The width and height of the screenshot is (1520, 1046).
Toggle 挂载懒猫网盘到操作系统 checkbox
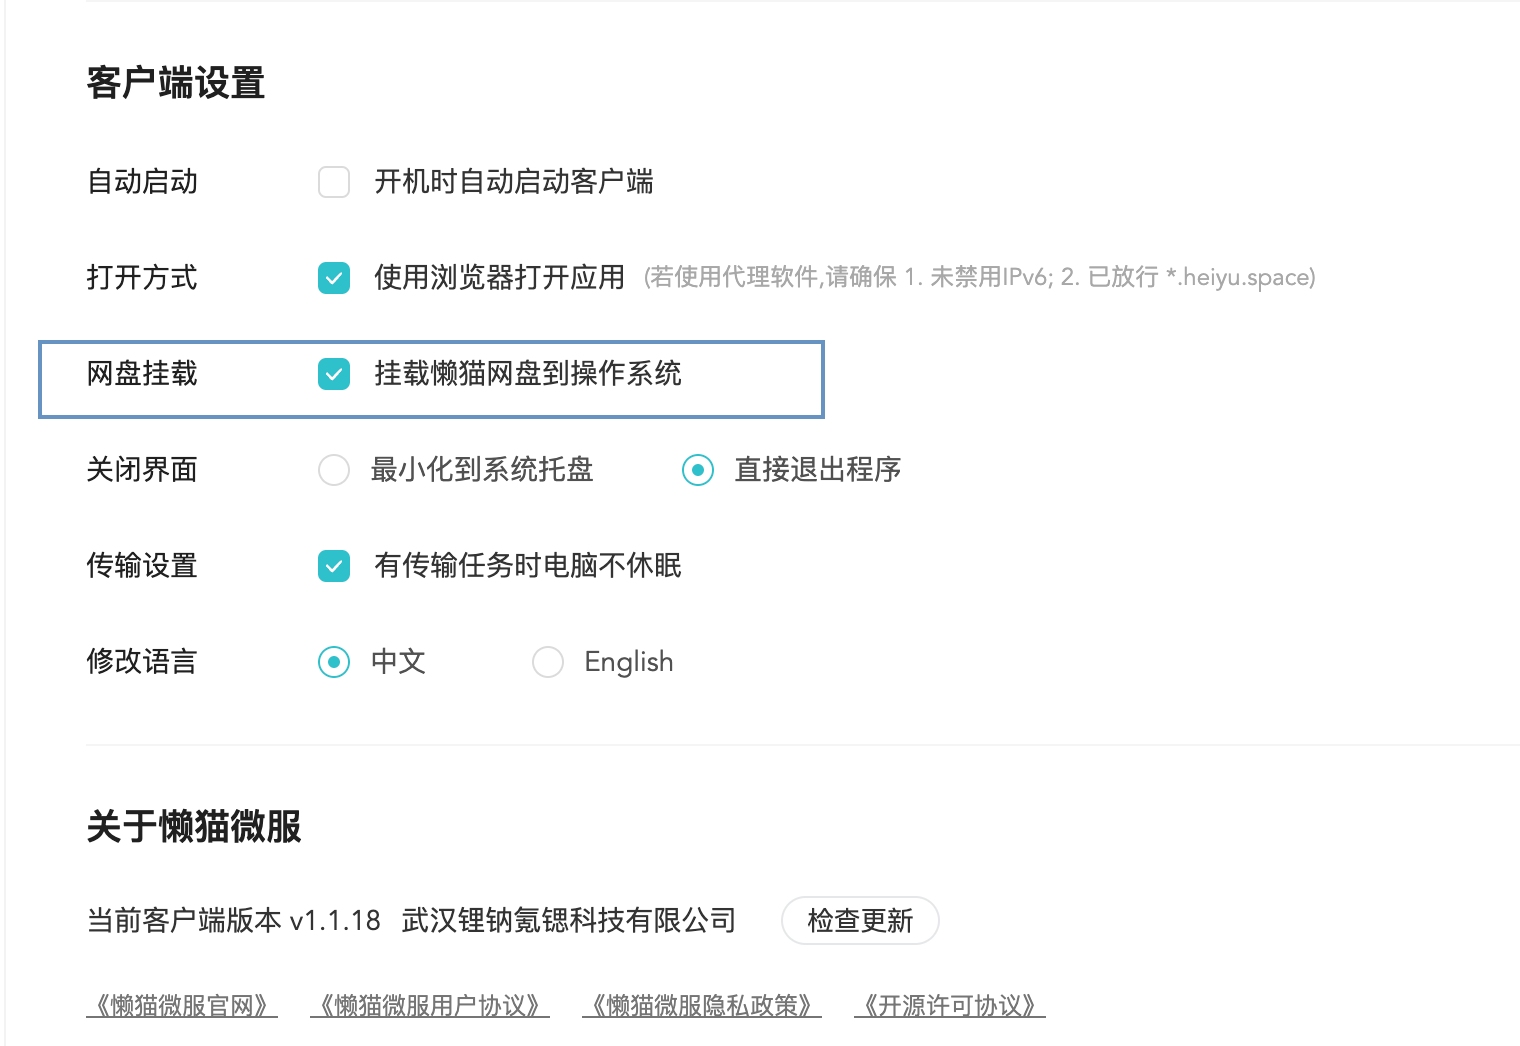coord(334,374)
